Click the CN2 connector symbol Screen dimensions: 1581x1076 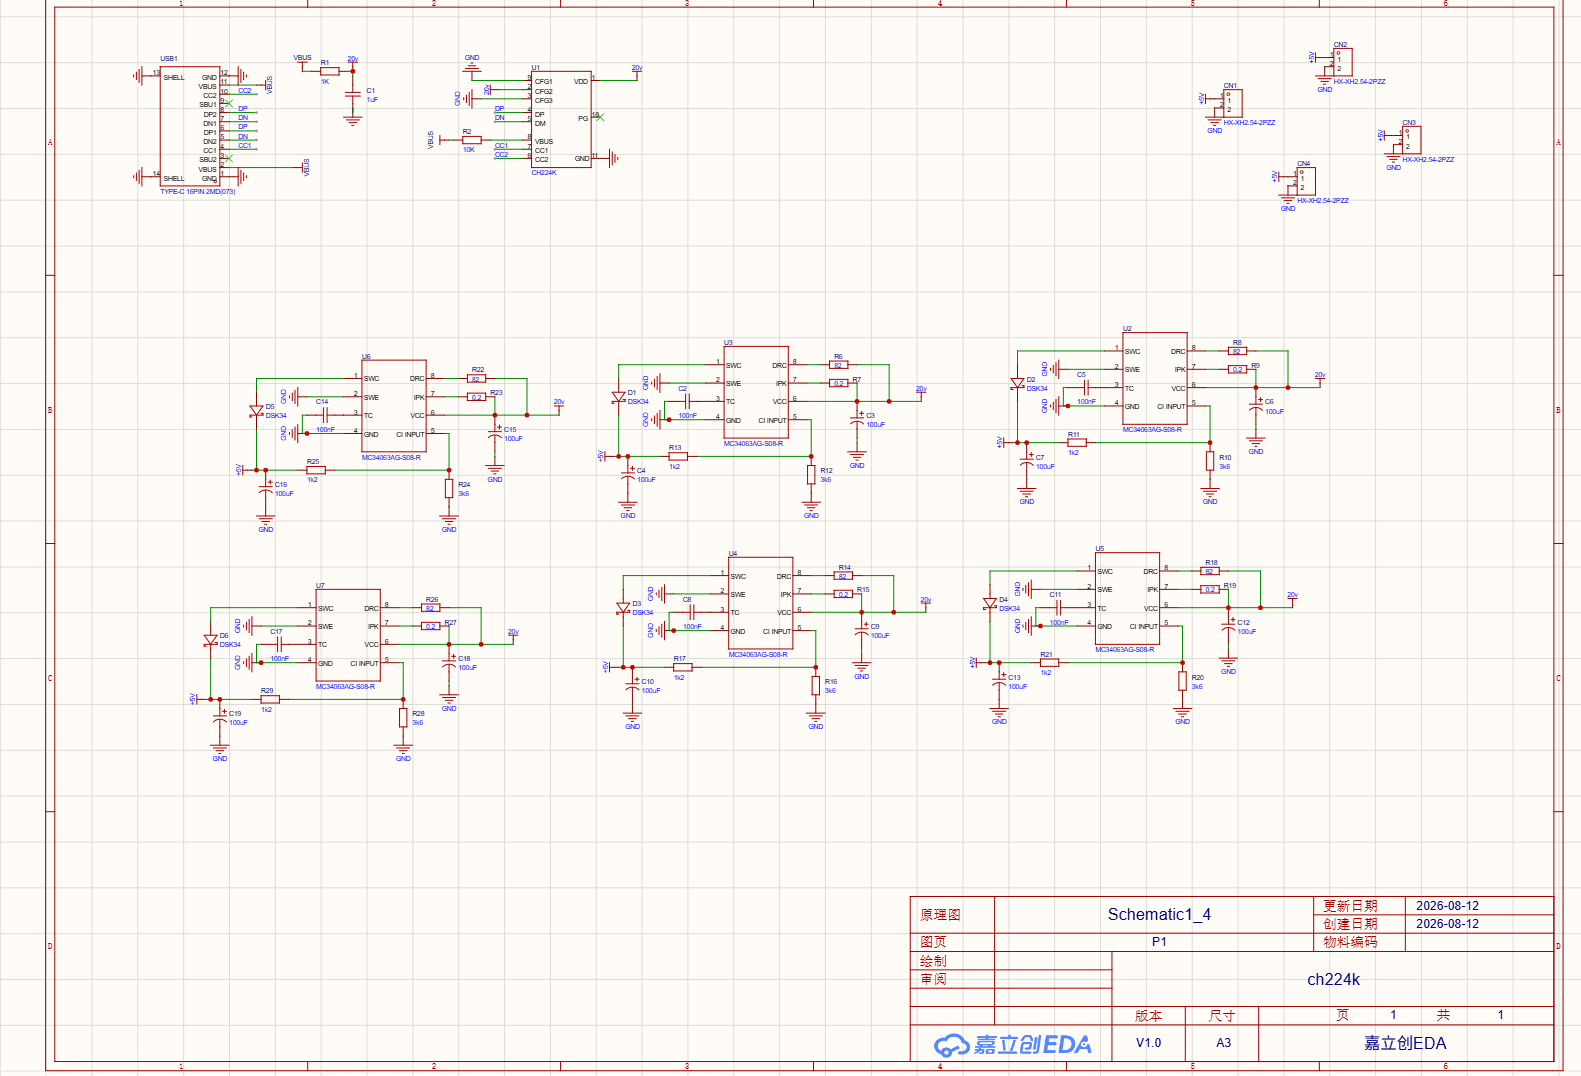[x=1343, y=62]
